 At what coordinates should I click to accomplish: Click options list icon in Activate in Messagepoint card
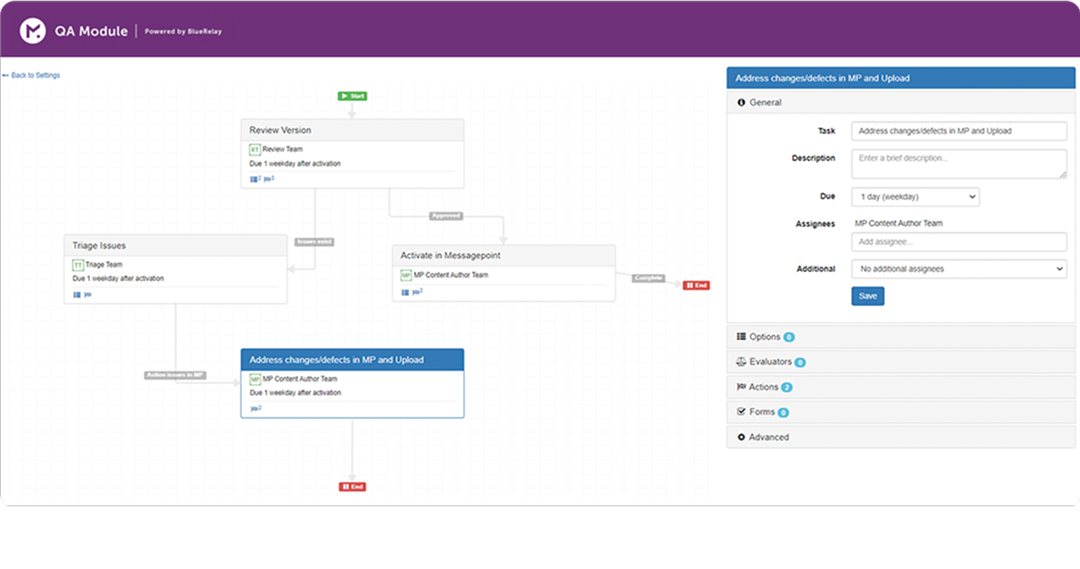coord(405,292)
